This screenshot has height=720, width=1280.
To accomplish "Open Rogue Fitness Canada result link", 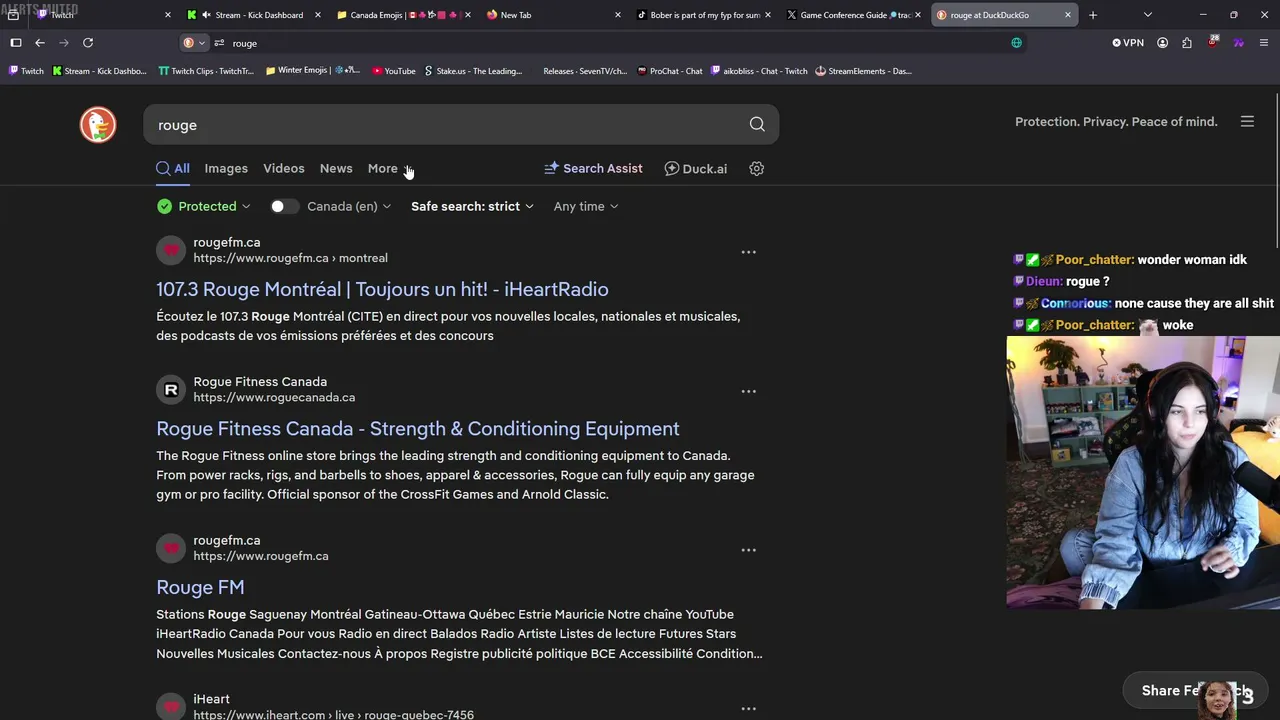I will [418, 428].
